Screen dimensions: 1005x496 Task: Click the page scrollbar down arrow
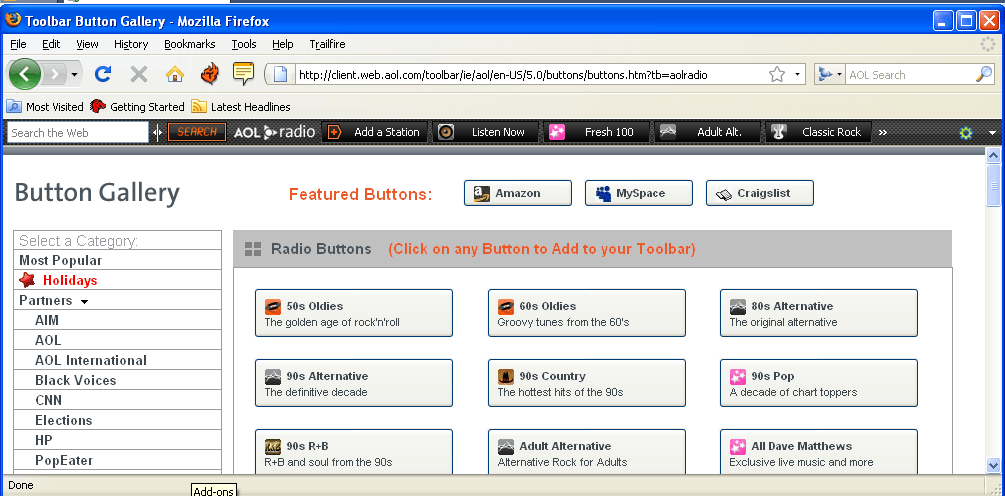[993, 465]
